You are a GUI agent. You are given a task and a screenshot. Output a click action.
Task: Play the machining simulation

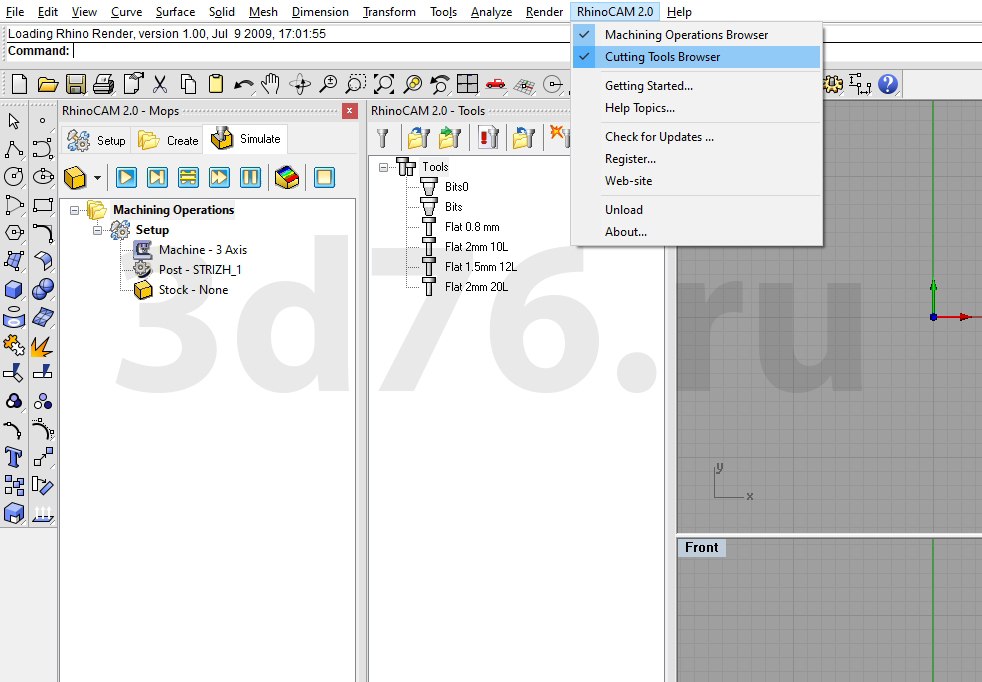(x=126, y=177)
